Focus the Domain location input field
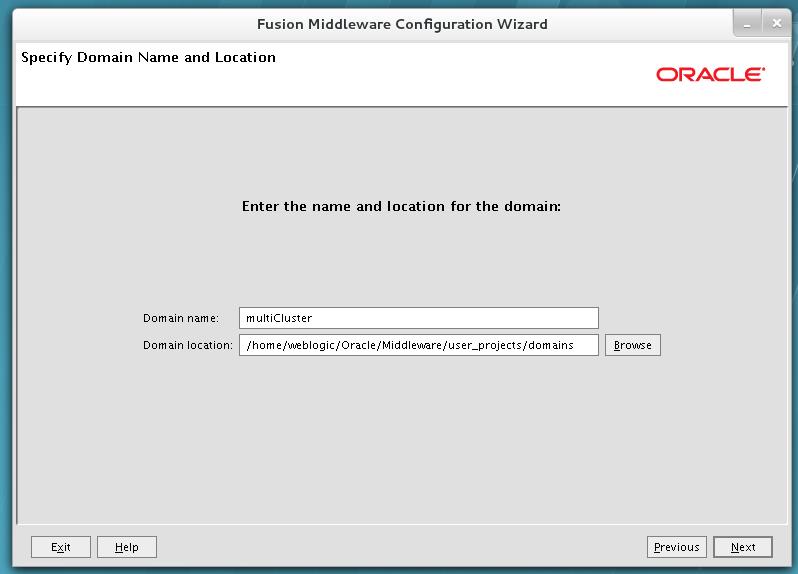The height and width of the screenshot is (574, 798). [x=418, y=345]
